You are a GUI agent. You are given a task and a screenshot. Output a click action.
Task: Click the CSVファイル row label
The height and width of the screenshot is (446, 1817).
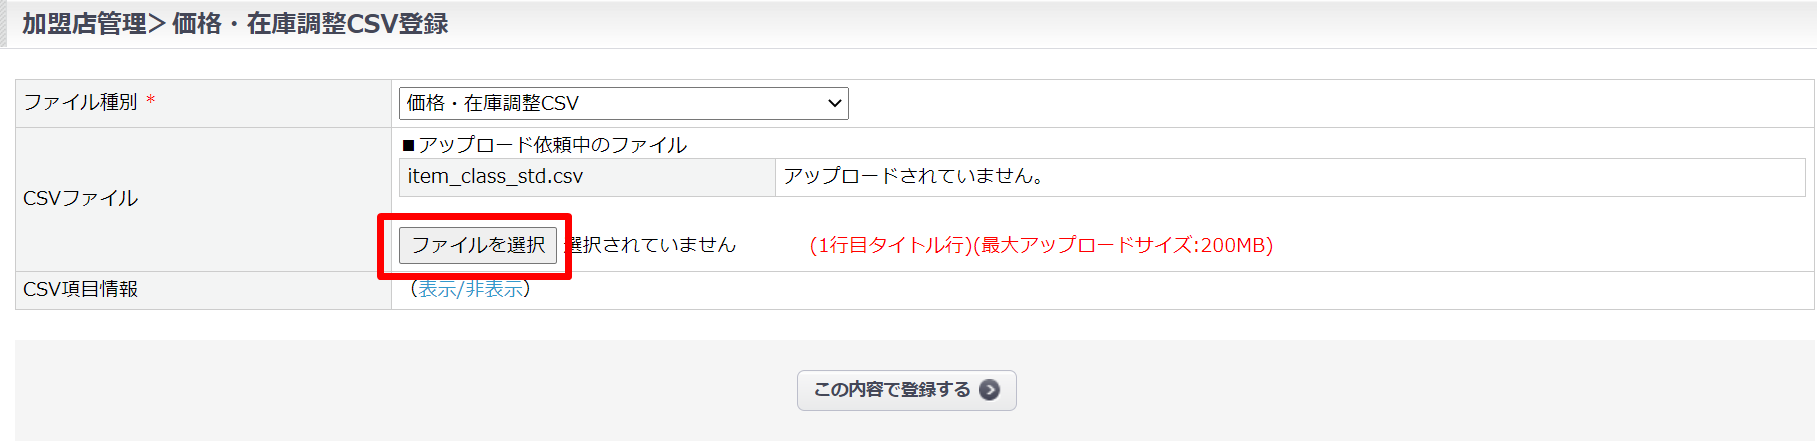(x=80, y=198)
